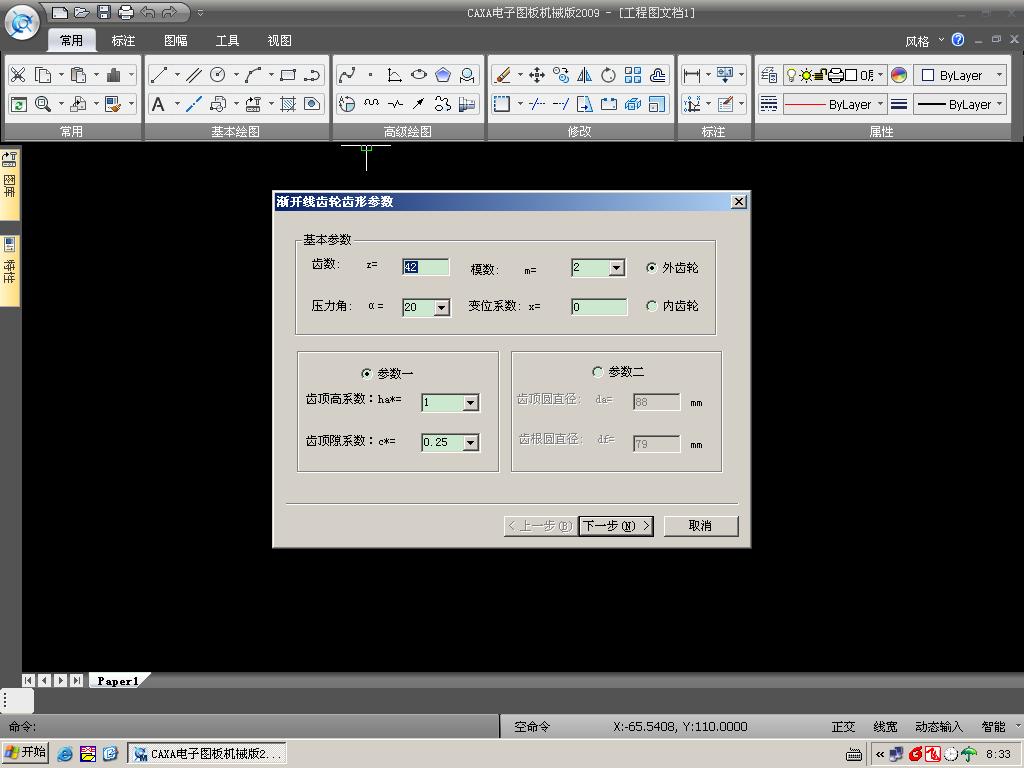This screenshot has height=768, width=1024.
Task: Switch to the 视图 ribbon tab
Action: point(280,40)
